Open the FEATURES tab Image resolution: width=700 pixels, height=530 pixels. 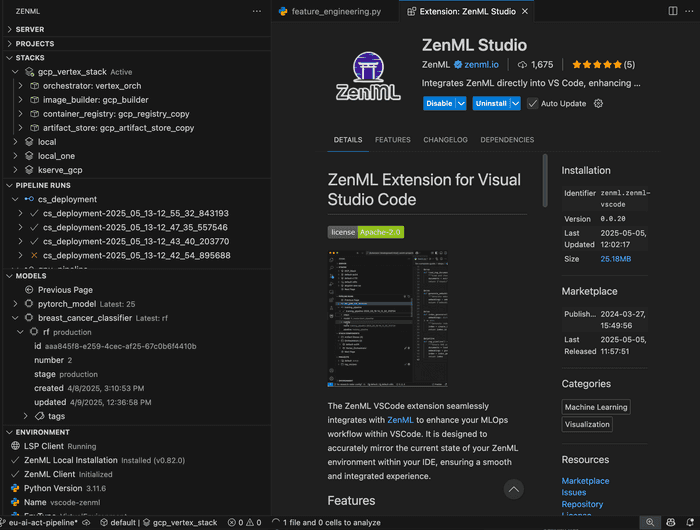(392, 140)
